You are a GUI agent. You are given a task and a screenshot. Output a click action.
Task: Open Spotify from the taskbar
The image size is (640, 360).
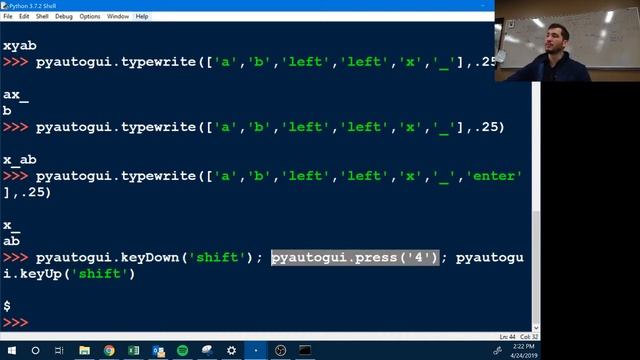click(182, 351)
